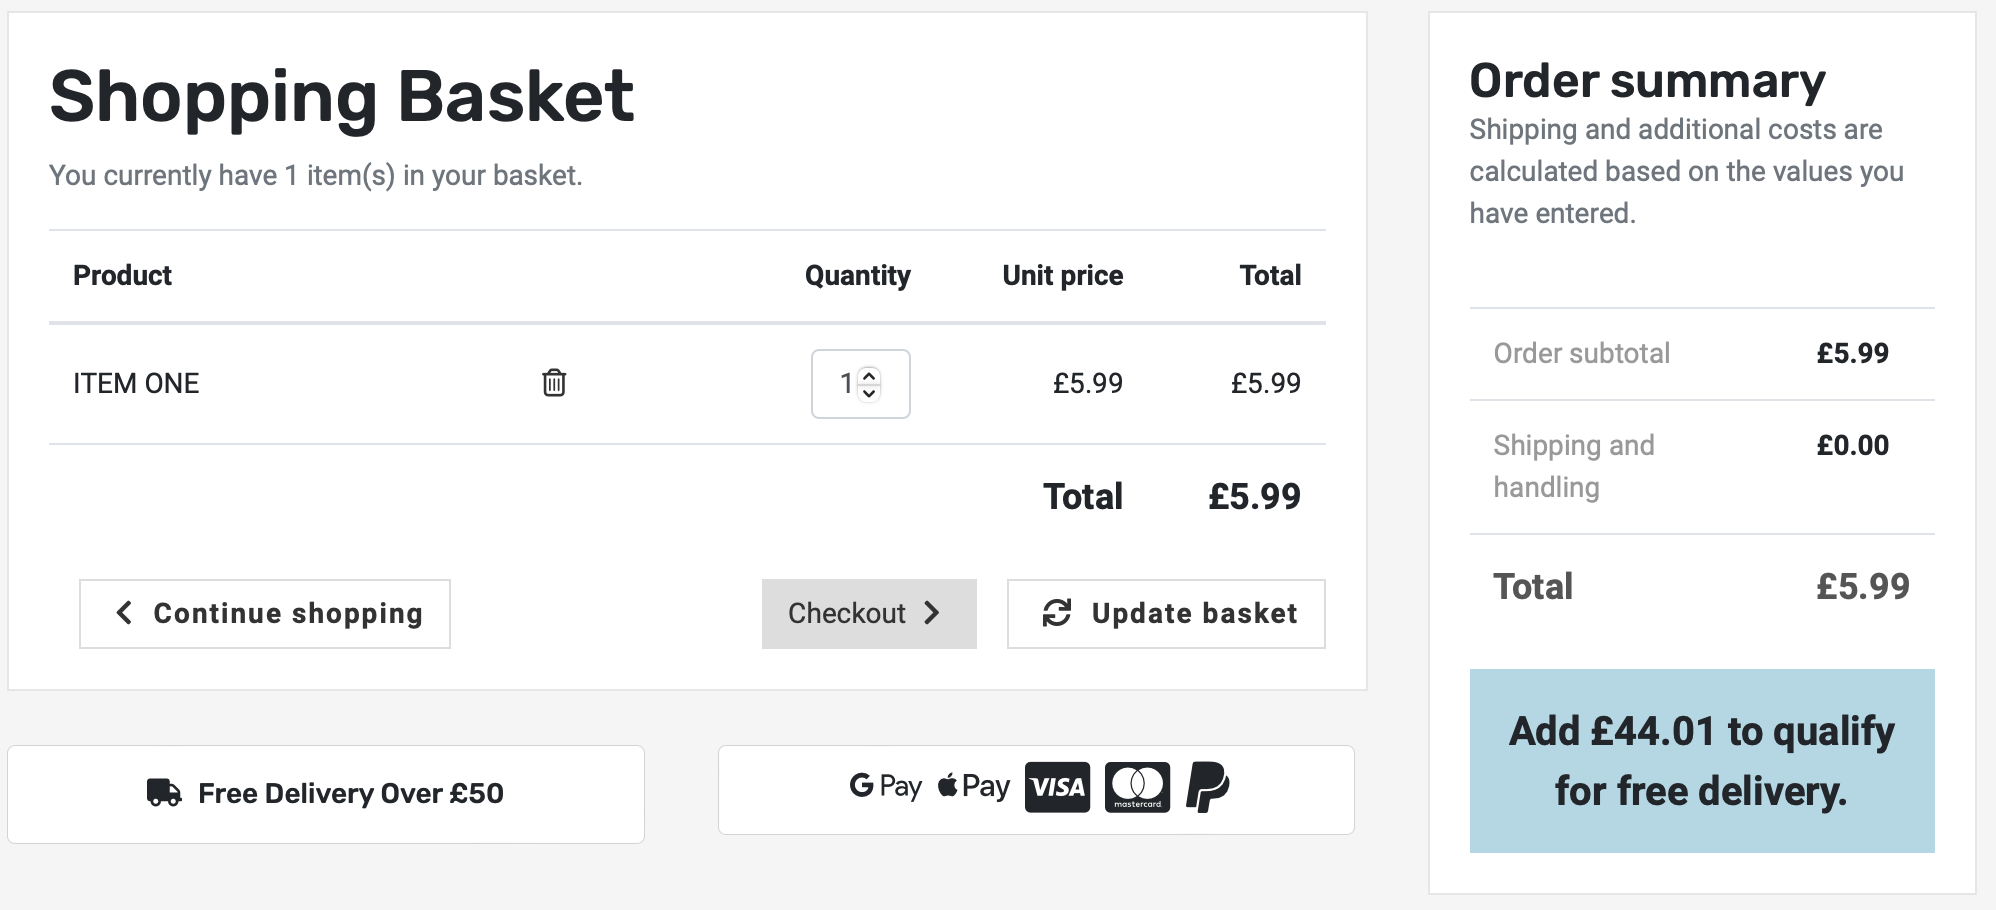This screenshot has height=910, width=1996.
Task: Click the refresh icon on Update basket
Action: tap(1057, 613)
